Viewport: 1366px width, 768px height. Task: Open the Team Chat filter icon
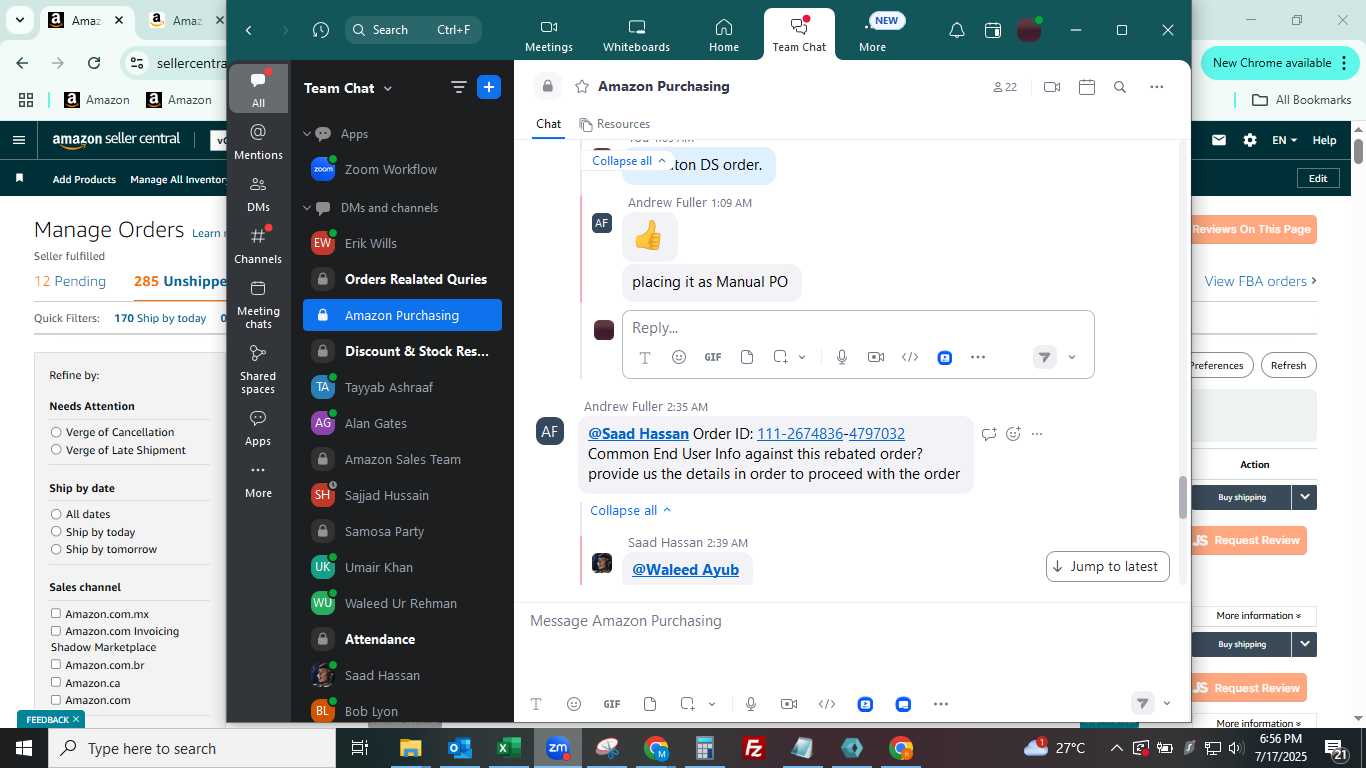pos(459,87)
